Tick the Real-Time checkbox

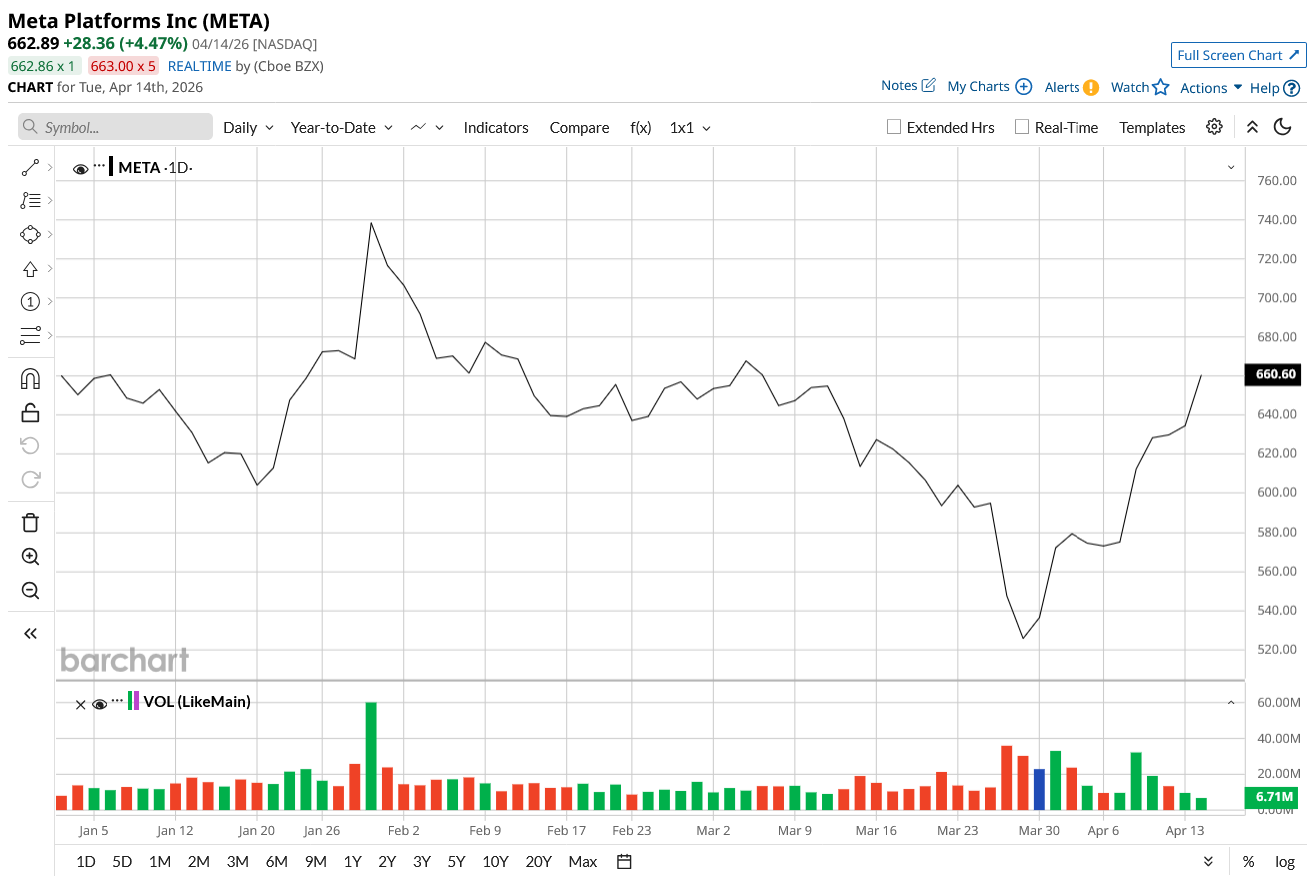coord(1022,127)
